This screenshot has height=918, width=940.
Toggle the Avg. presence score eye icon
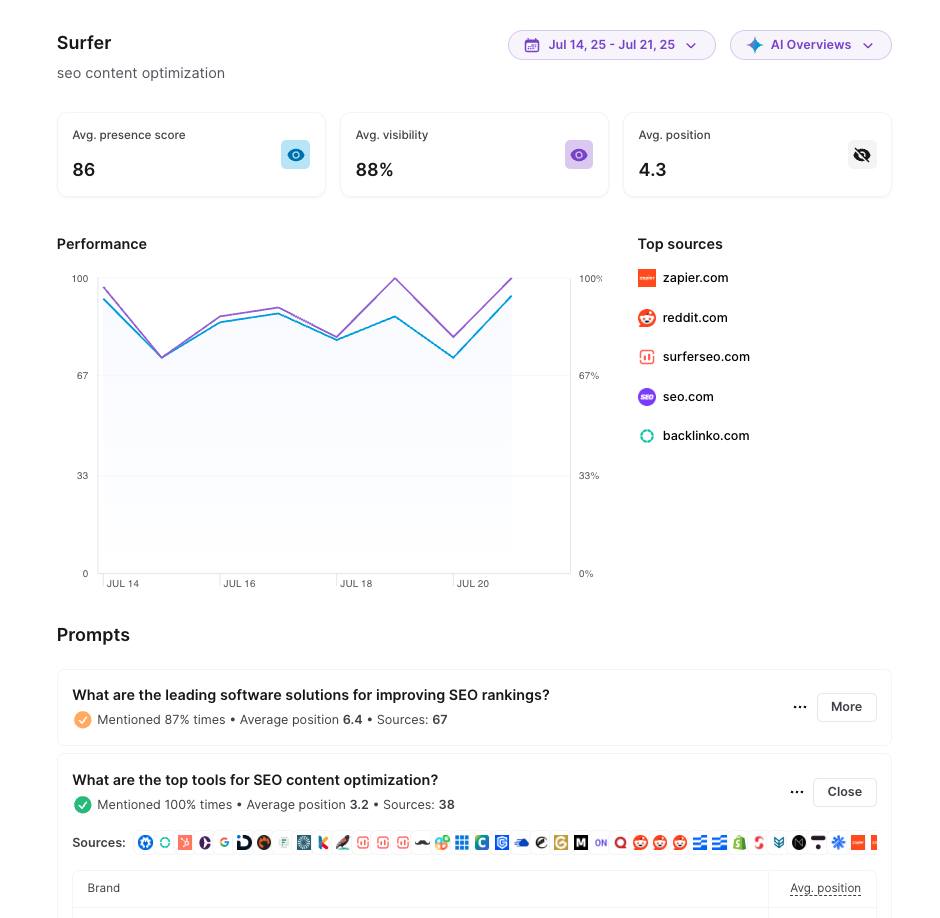point(296,155)
